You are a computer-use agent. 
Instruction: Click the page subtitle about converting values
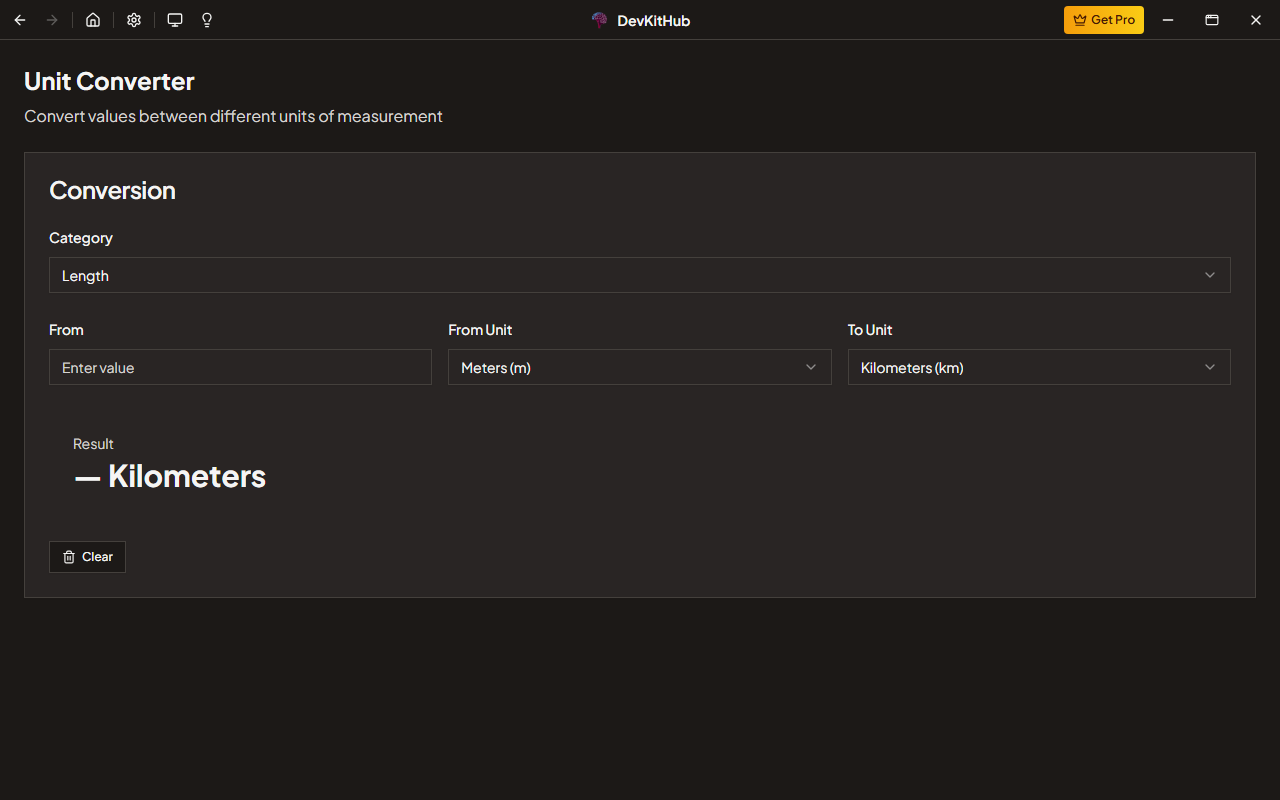coord(233,116)
